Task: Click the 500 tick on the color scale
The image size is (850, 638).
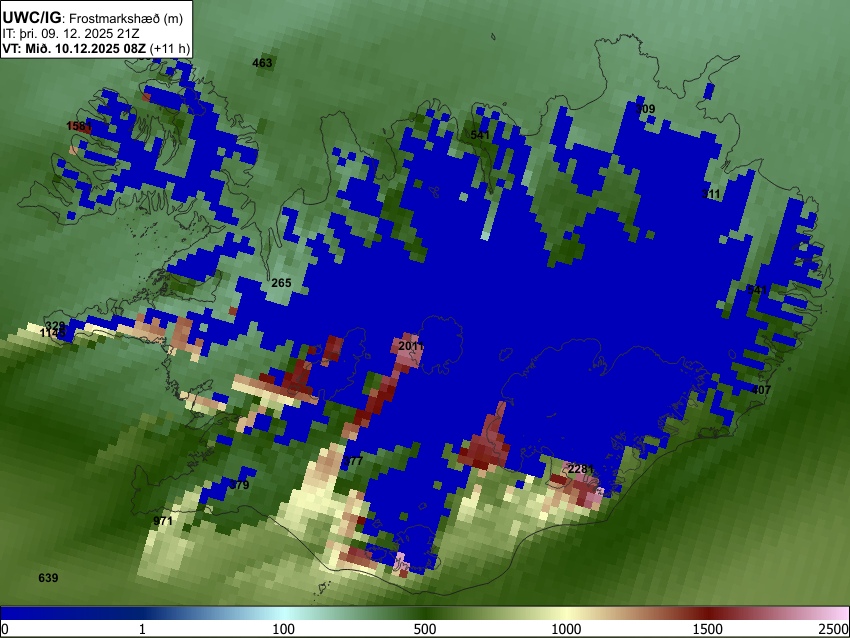Action: pos(424,629)
